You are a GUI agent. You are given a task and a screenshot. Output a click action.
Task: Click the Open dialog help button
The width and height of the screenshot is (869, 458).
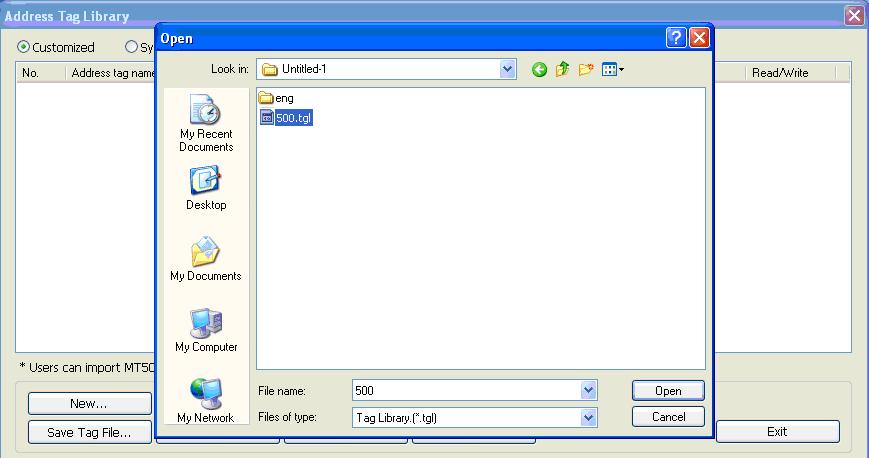676,38
